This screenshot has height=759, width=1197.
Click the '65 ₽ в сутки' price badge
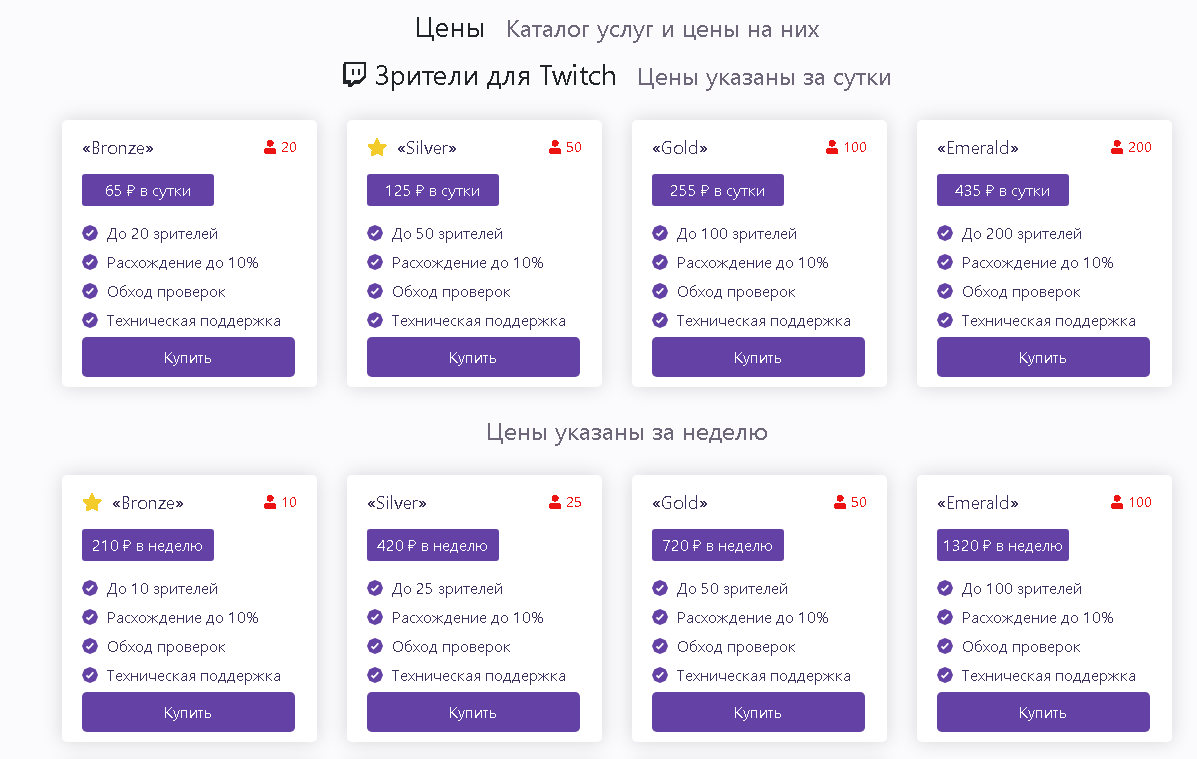(x=148, y=190)
